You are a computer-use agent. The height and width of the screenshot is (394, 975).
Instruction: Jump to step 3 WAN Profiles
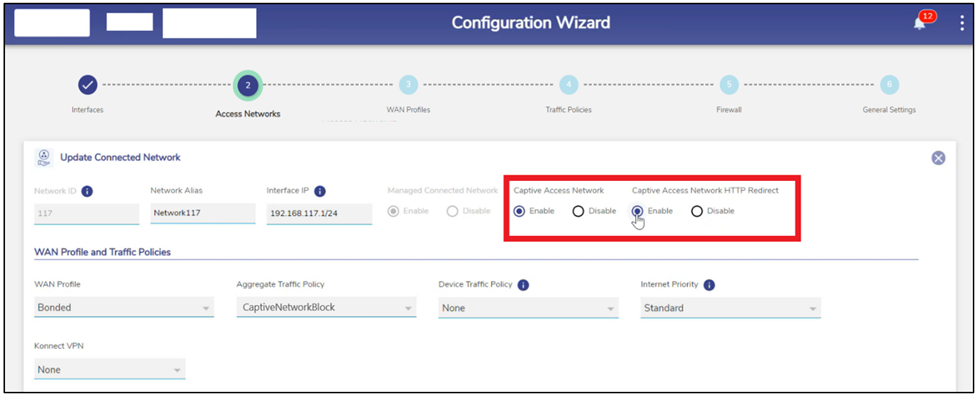pyautogui.click(x=408, y=85)
